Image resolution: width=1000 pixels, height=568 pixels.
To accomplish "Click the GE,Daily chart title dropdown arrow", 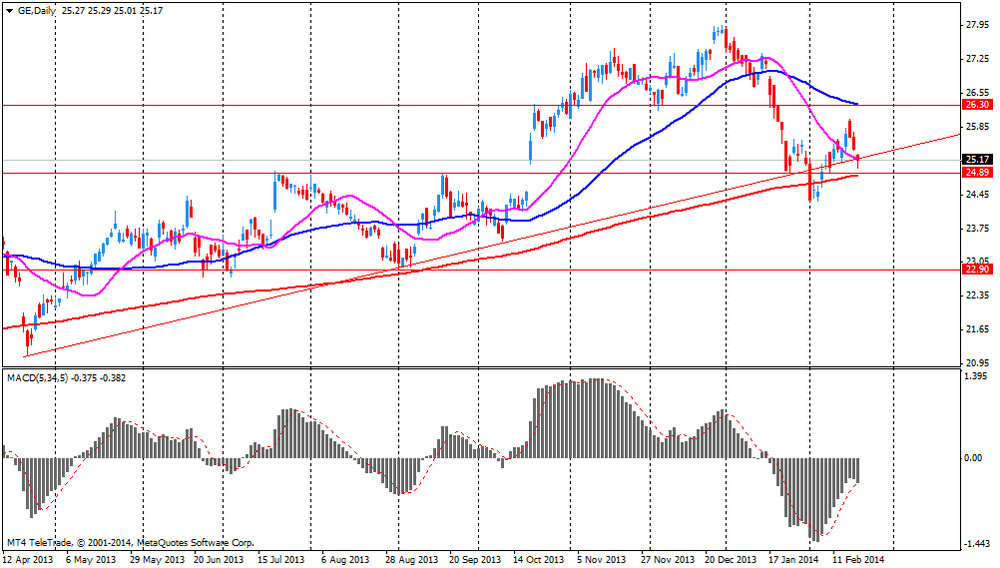I will coord(10,11).
